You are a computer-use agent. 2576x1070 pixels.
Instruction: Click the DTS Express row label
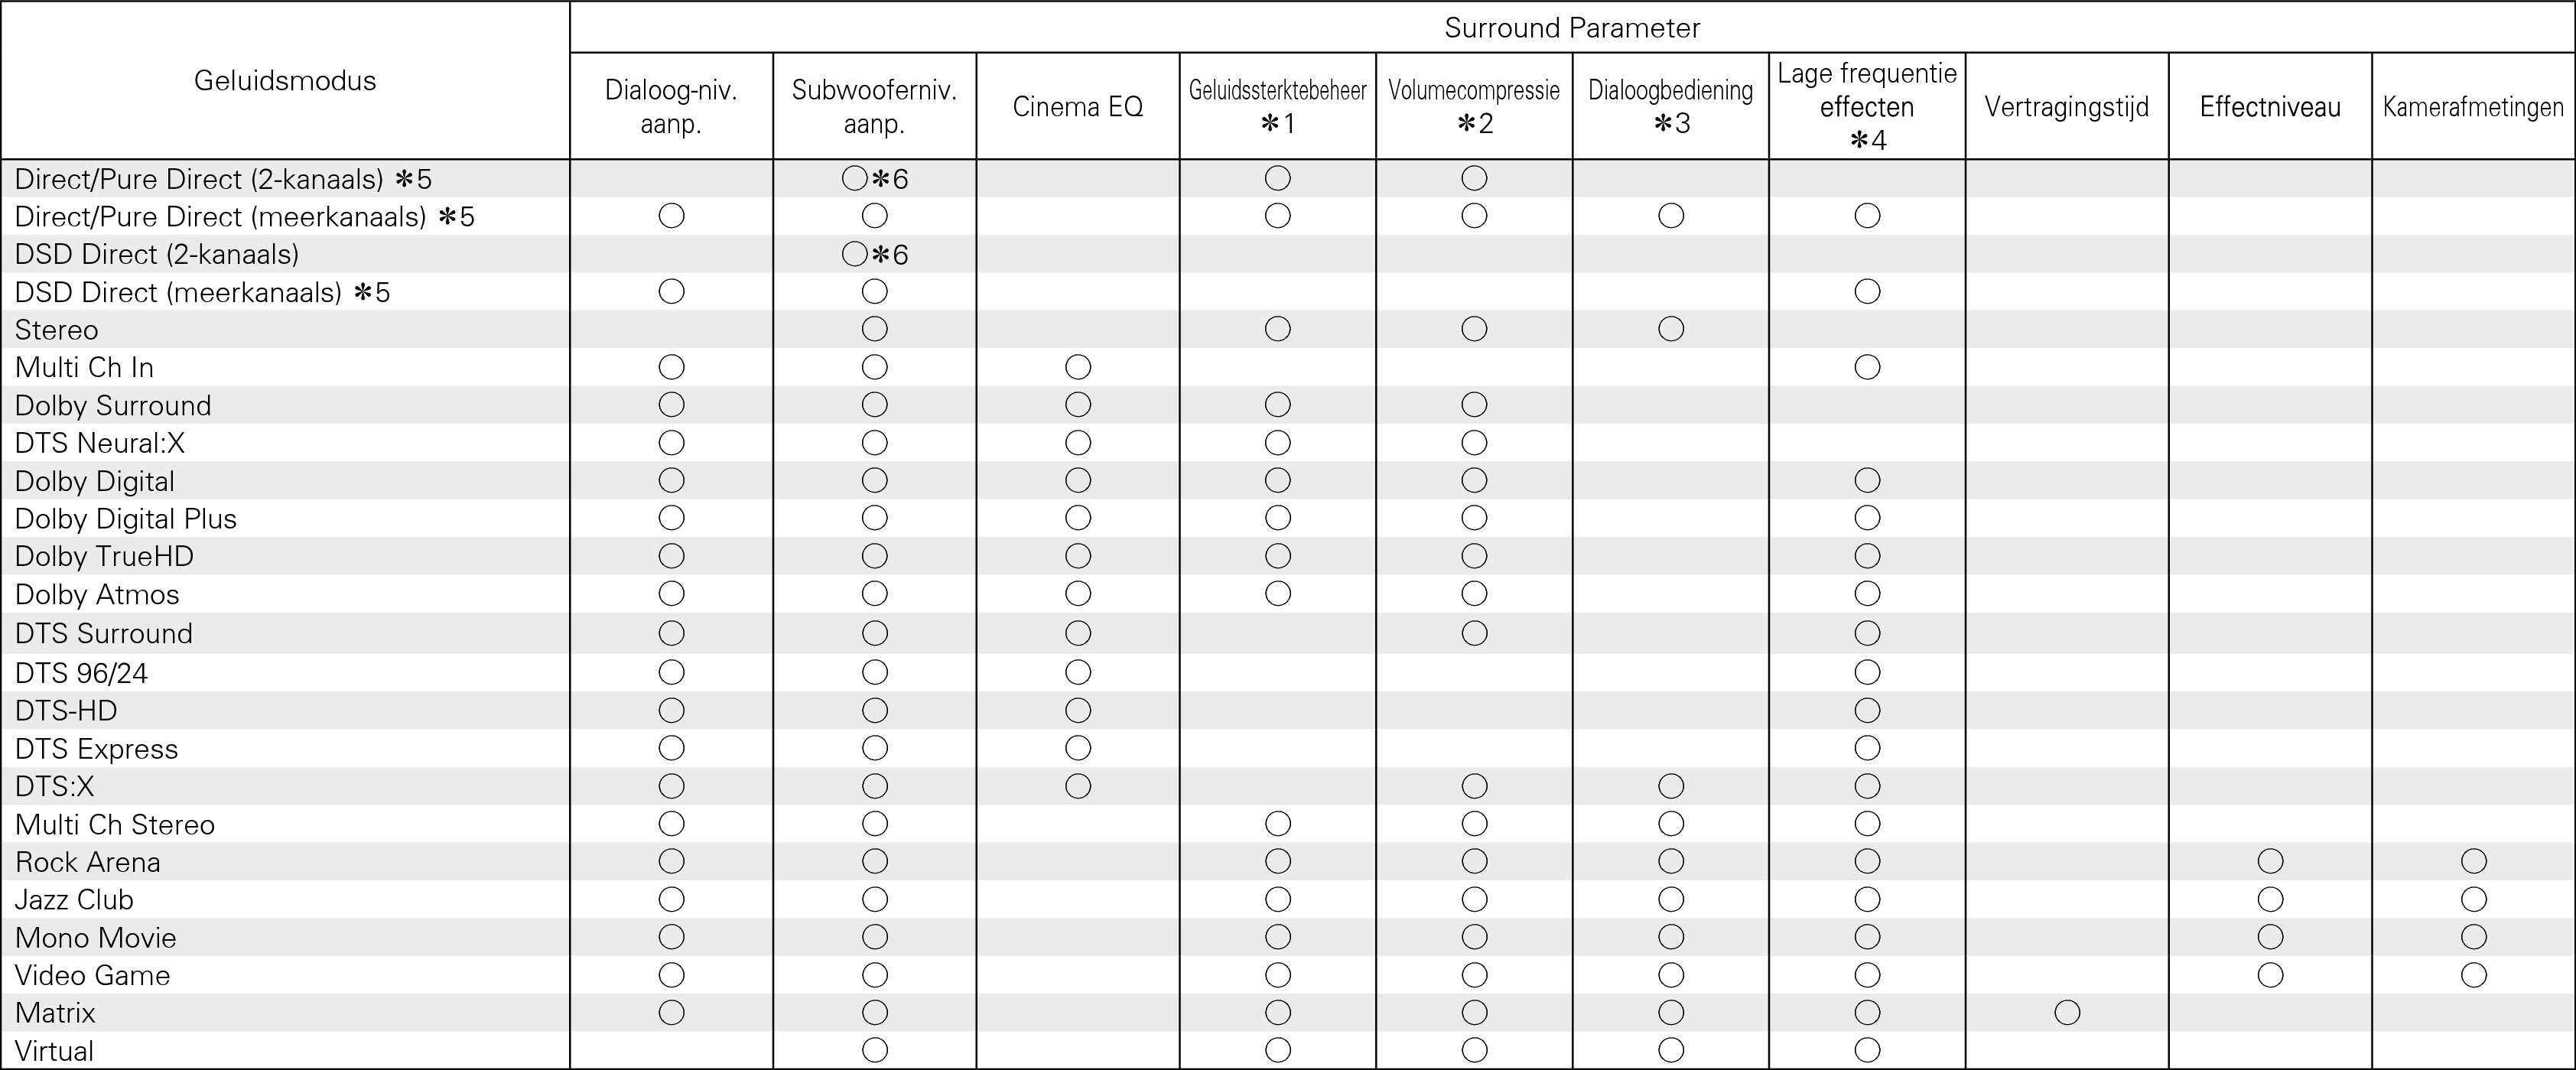pos(96,749)
